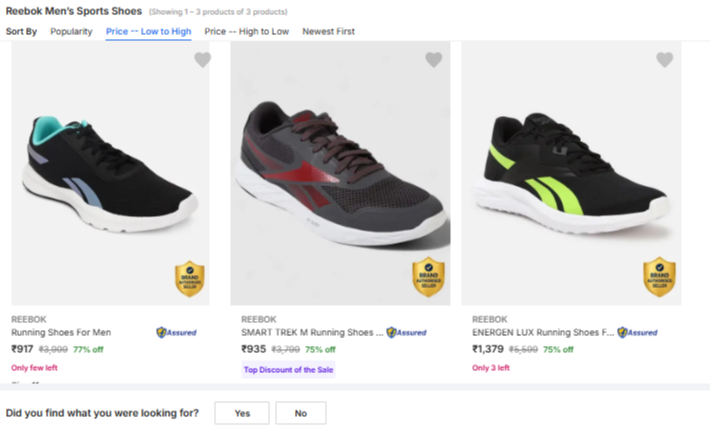Click the Top Discount of the Sale tag

(288, 370)
